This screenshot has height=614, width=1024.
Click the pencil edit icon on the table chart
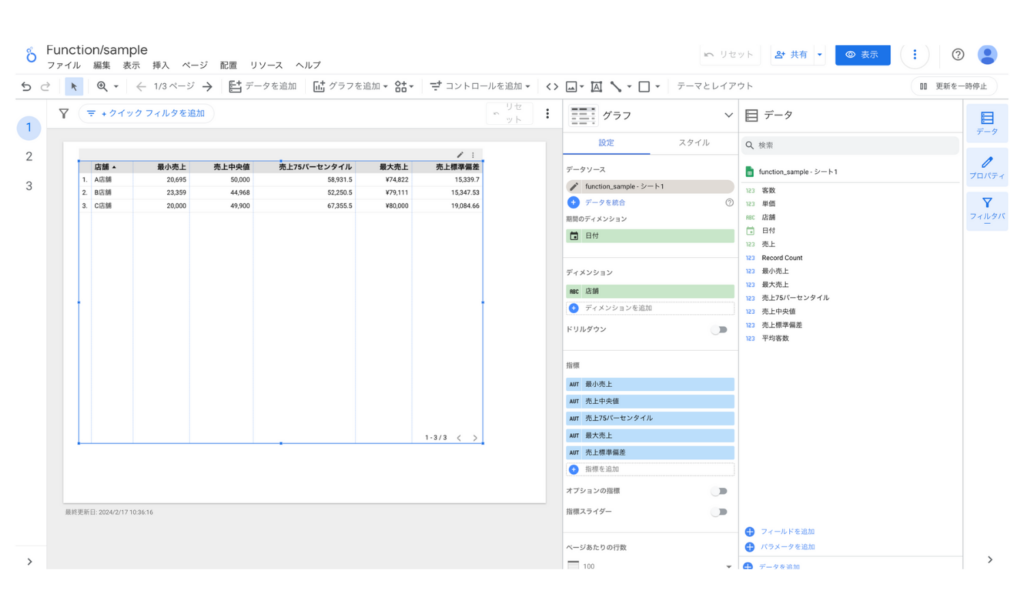460,155
